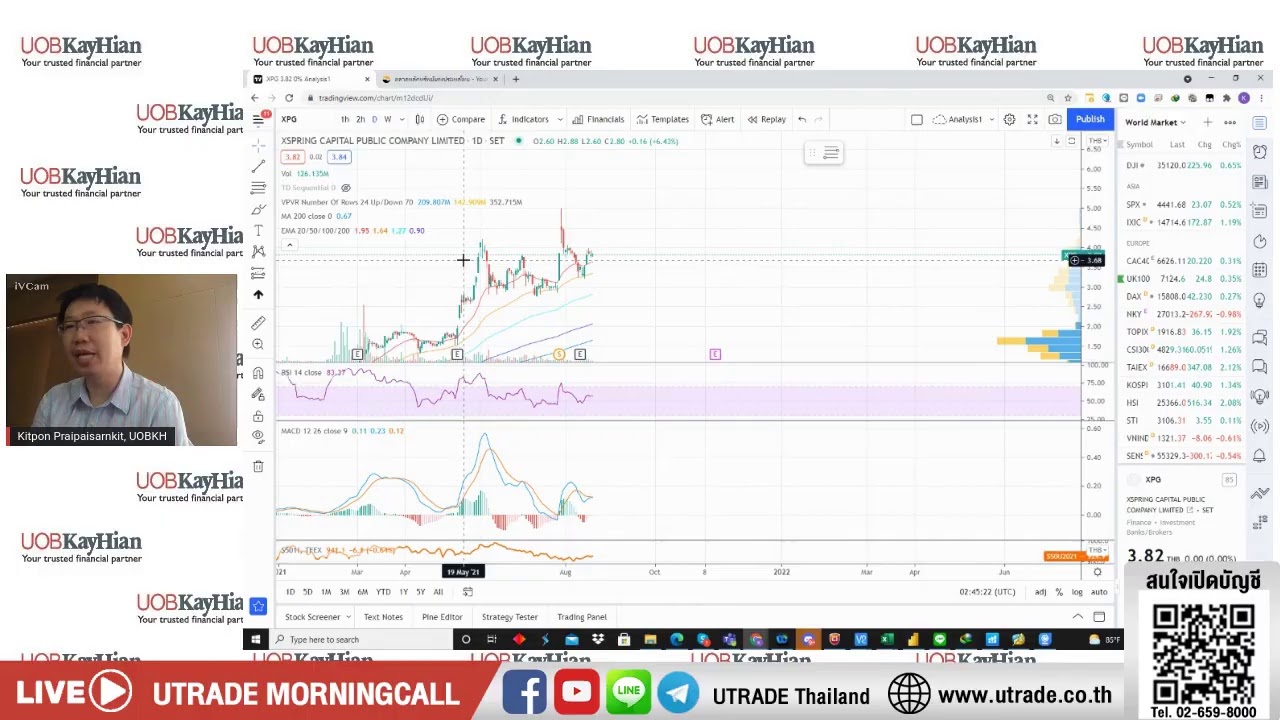This screenshot has width=1280, height=720.
Task: Undo the last chart action
Action: 802,119
